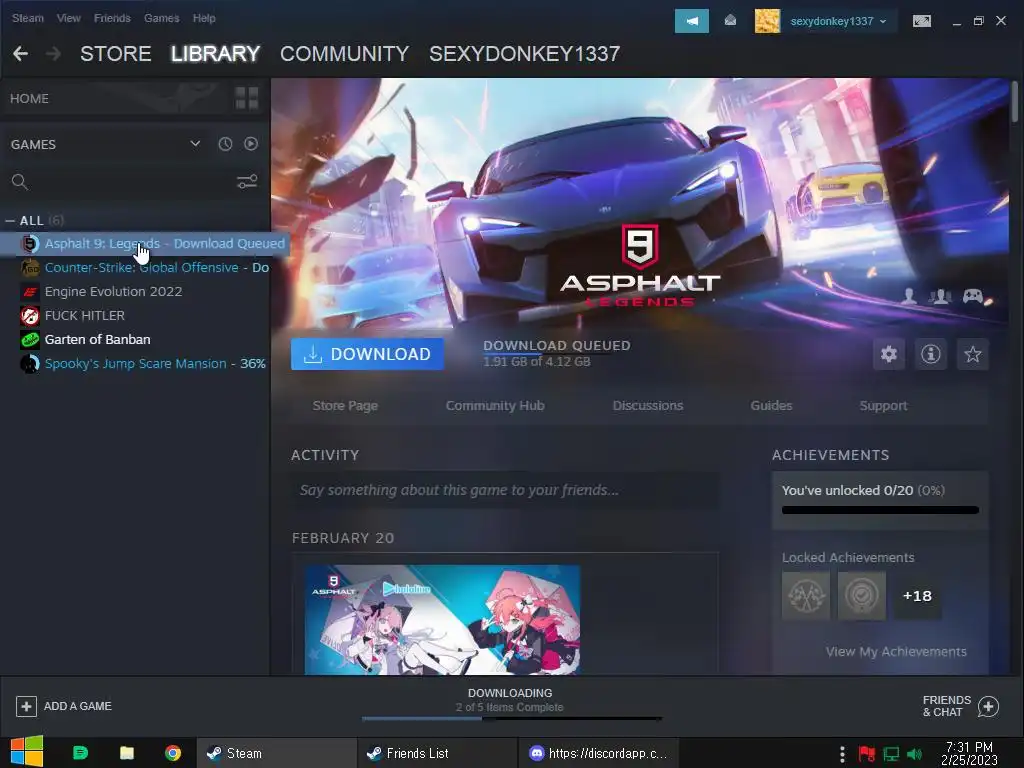Click the blue DOWNLOAD button
The width and height of the screenshot is (1024, 768).
tap(367, 354)
